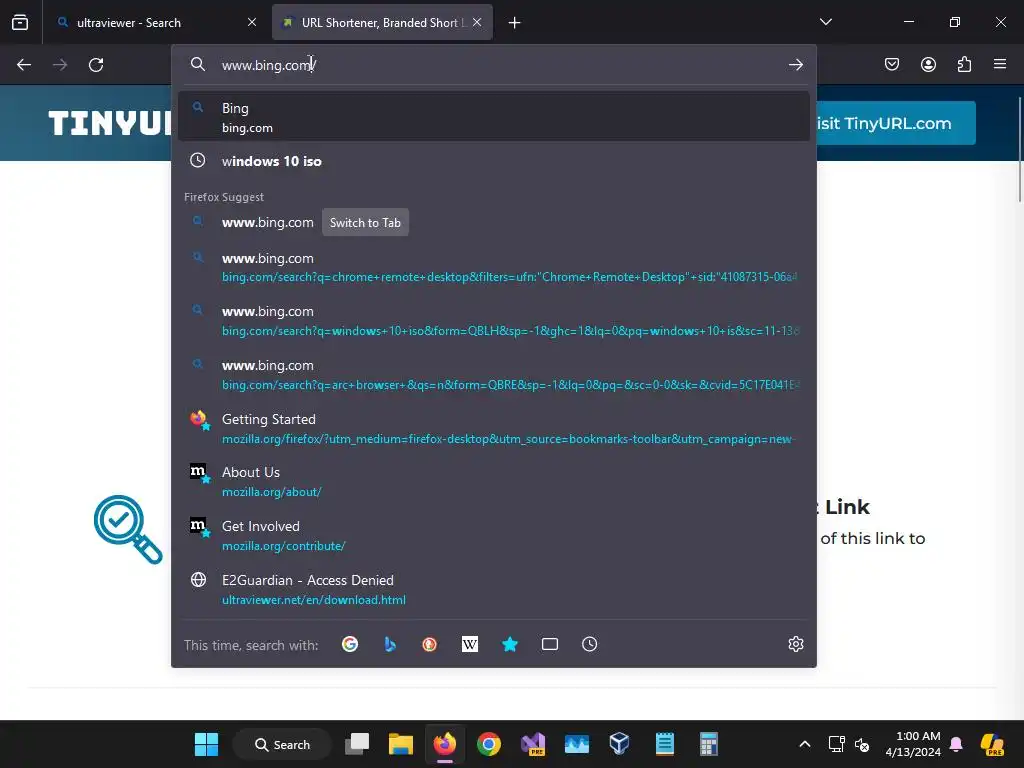Go forward one page
Image resolution: width=1024 pixels, height=768 pixels.
[60, 65]
